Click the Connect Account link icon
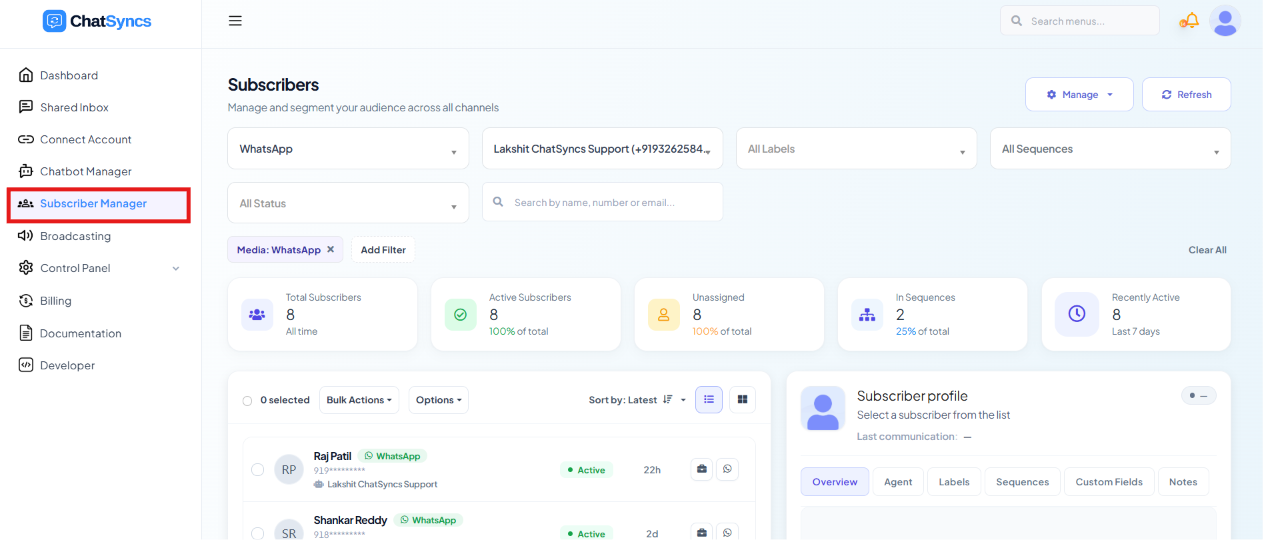The height and width of the screenshot is (540, 1263). (x=26, y=139)
